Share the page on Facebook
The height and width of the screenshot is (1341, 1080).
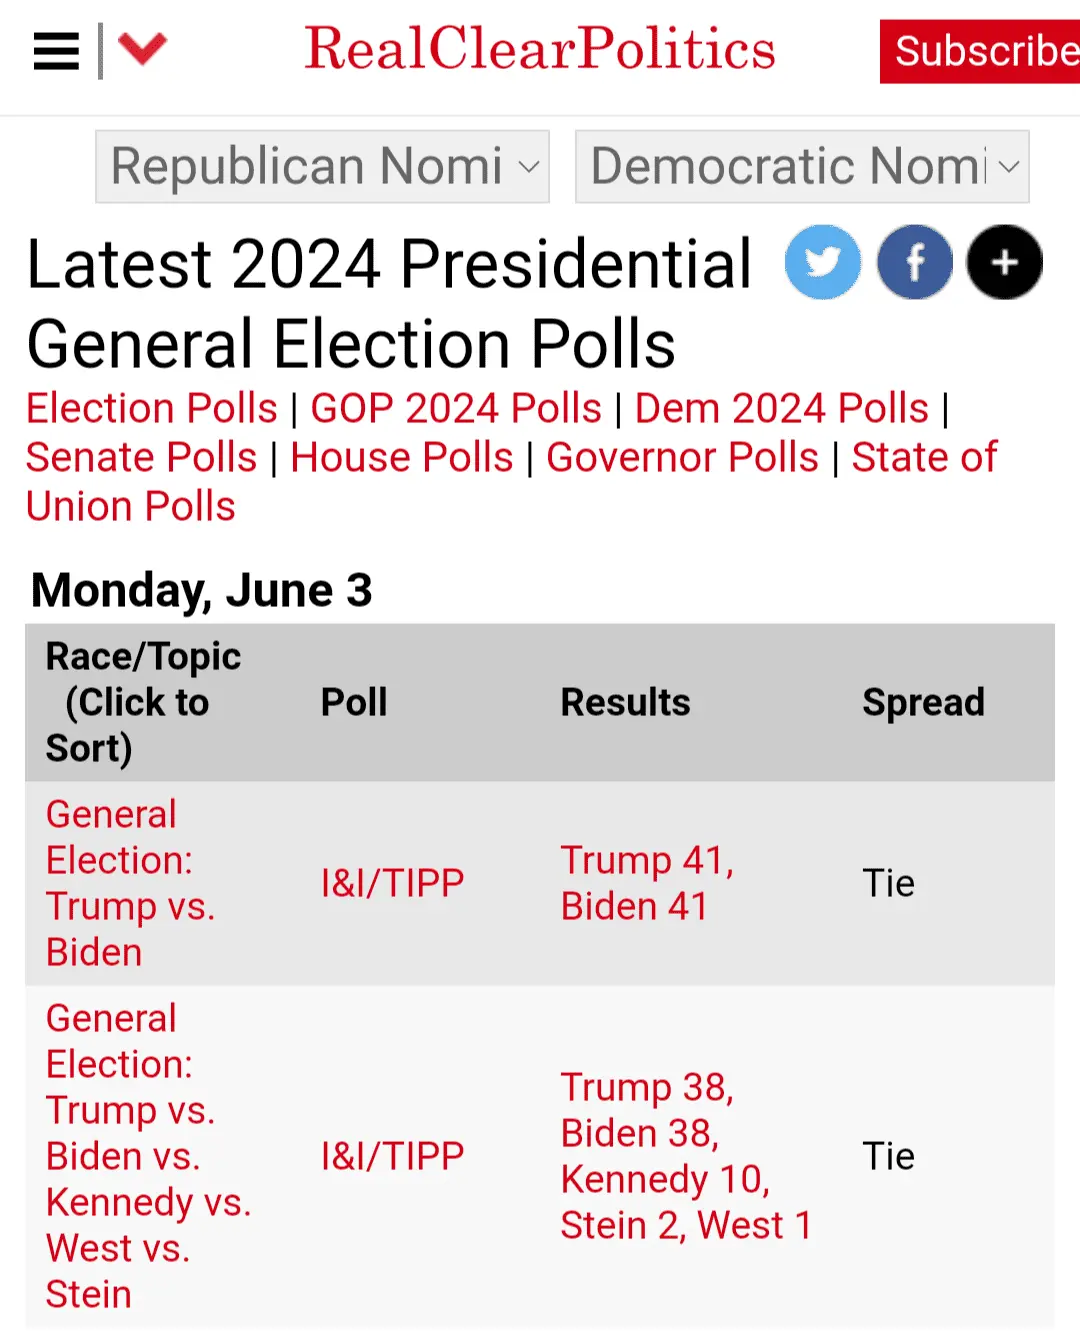914,262
